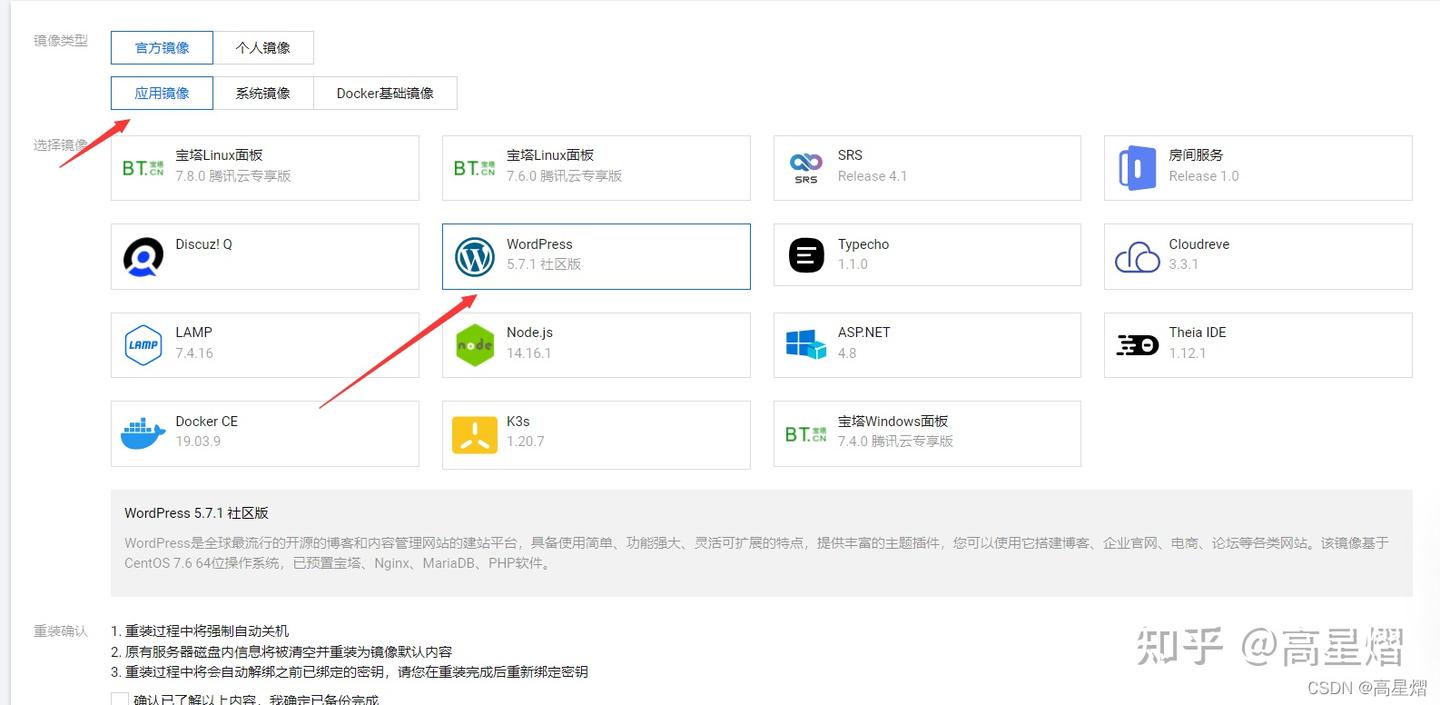Image resolution: width=1440 pixels, height=705 pixels.
Task: Choose 宝塔Linux面板 7.6.0 腾讯云专享版 version text
Action: pos(564,176)
